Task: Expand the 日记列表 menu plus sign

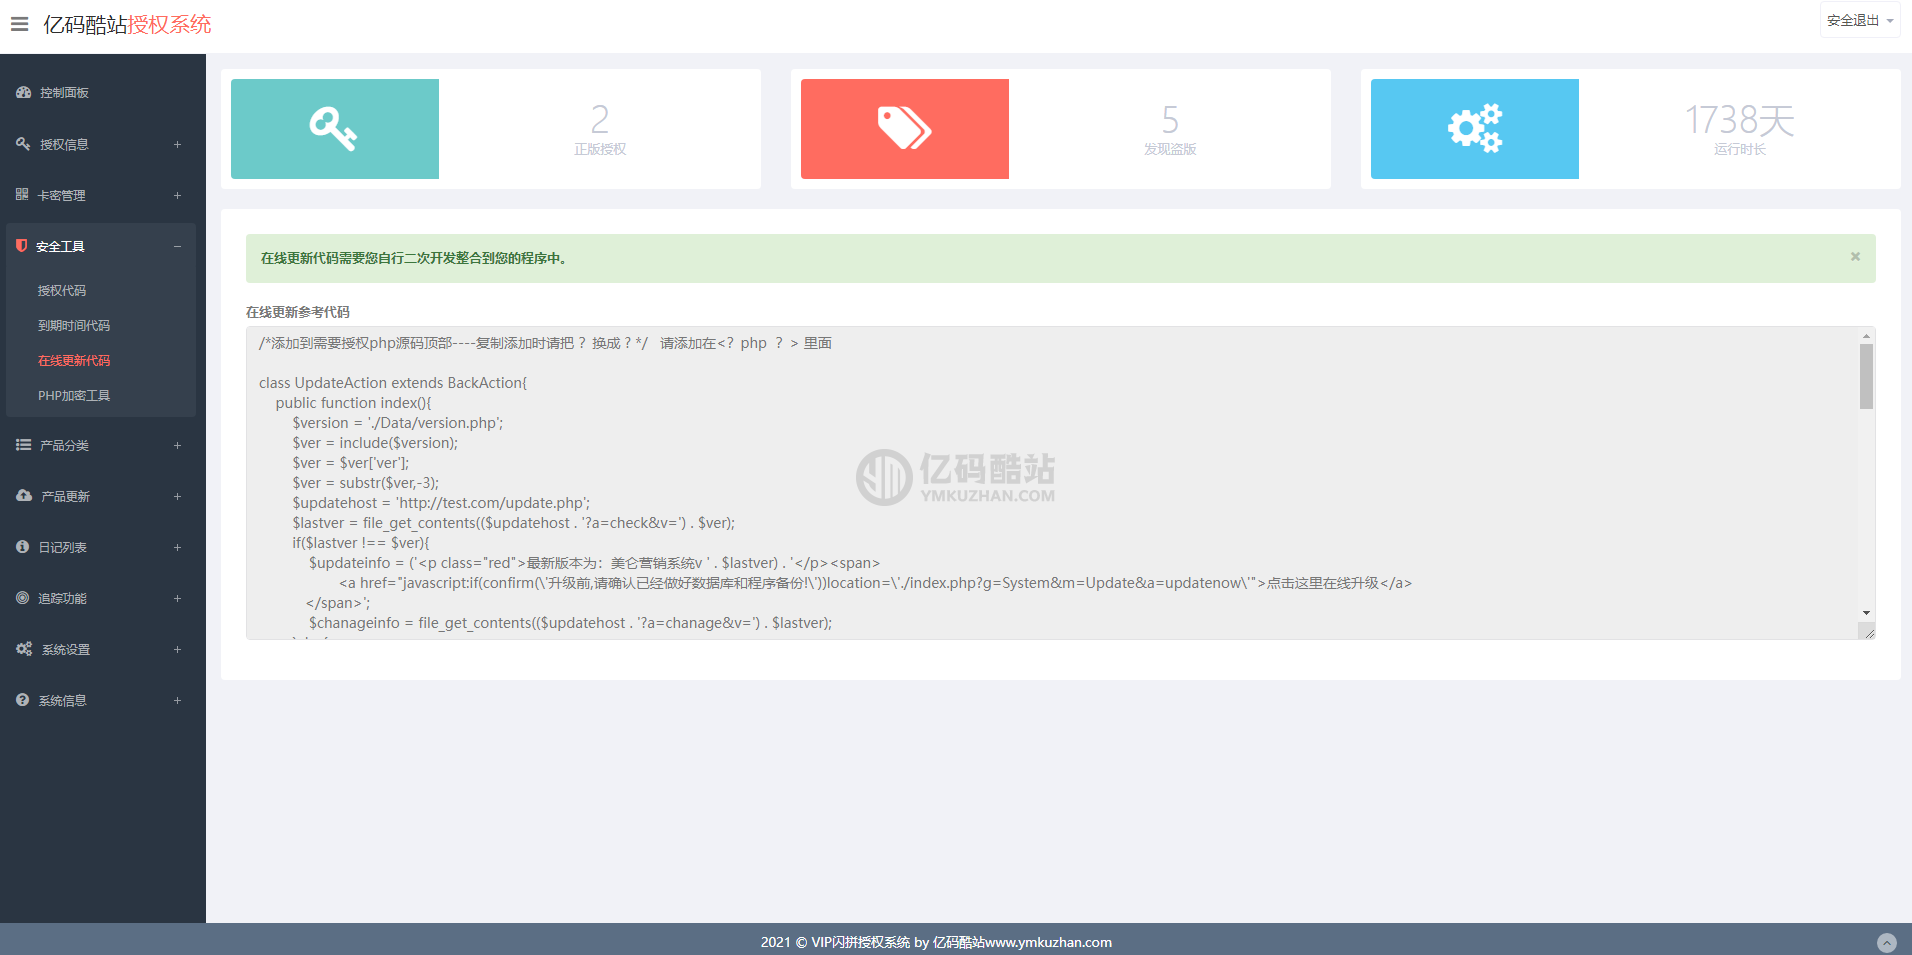Action: click(x=177, y=547)
